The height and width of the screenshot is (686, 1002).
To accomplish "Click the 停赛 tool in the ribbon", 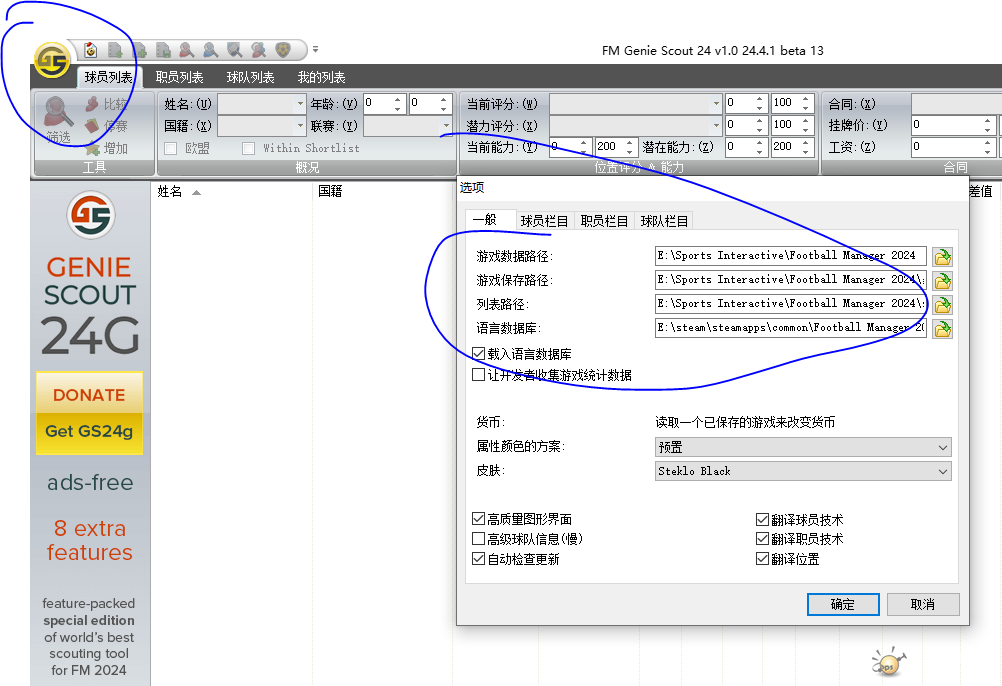I will (x=107, y=126).
